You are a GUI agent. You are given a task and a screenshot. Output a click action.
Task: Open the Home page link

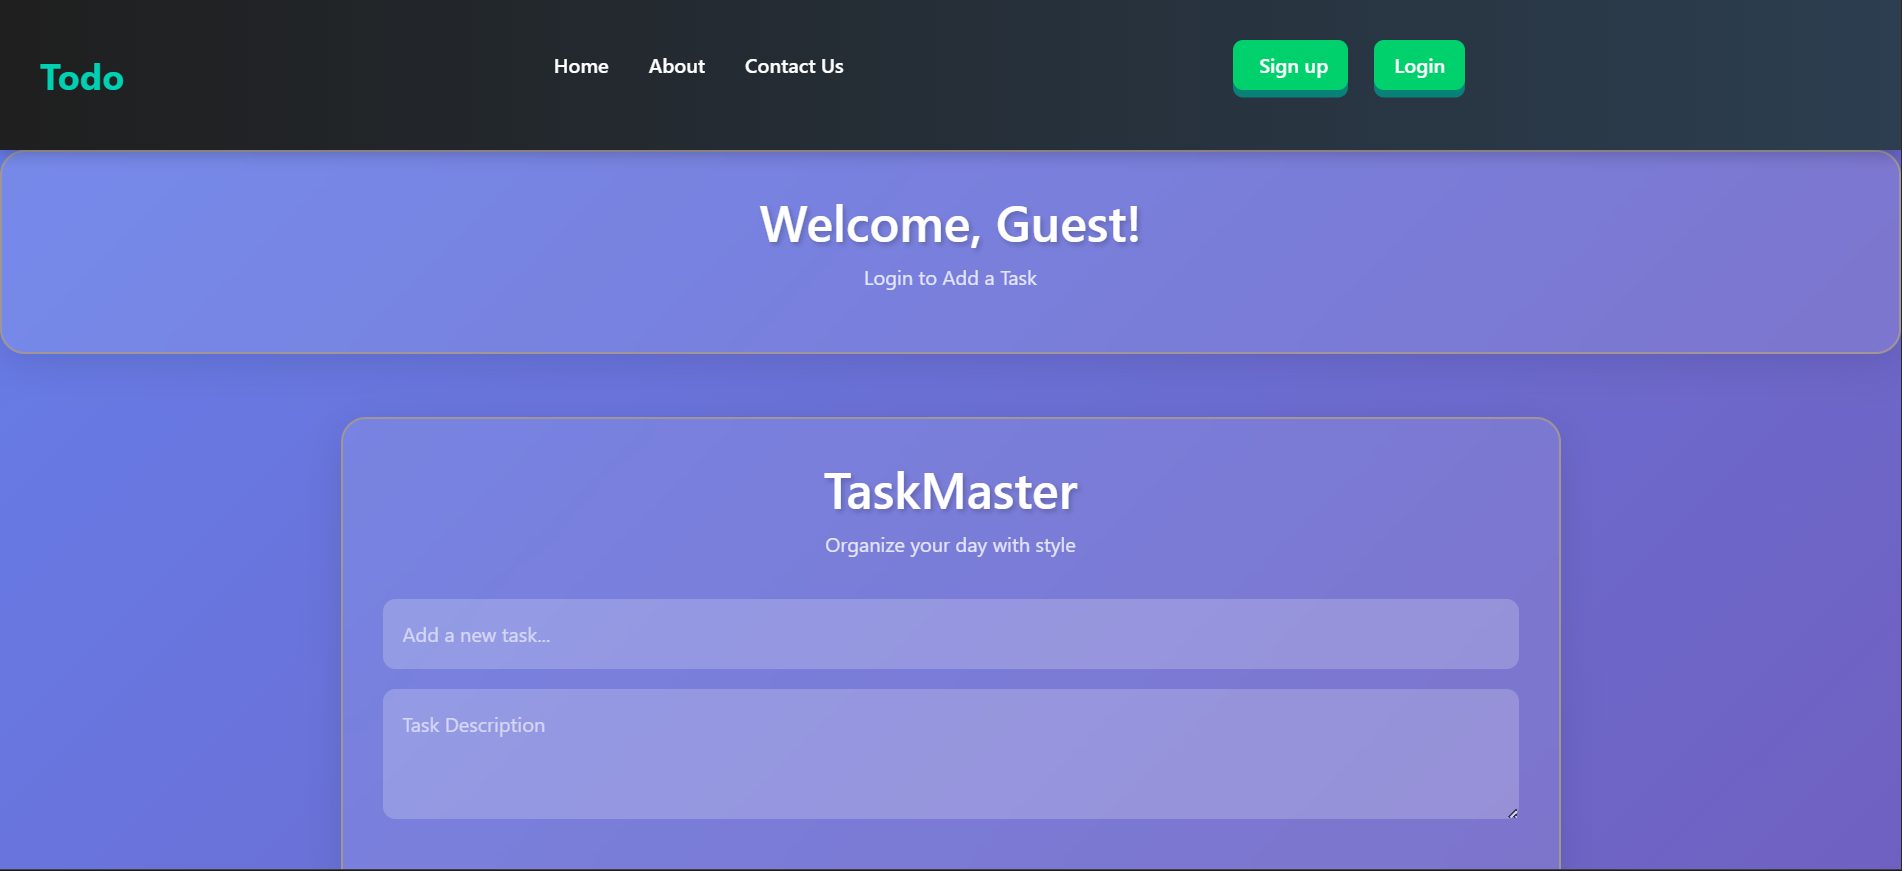point(581,66)
